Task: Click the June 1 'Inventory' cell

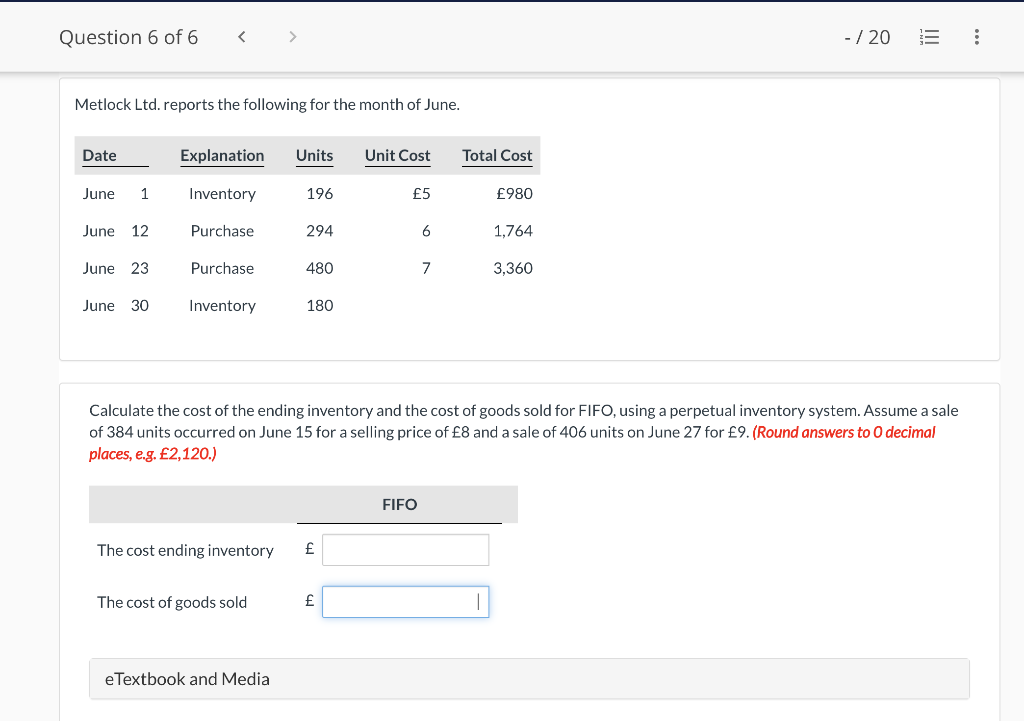Action: pos(222,194)
